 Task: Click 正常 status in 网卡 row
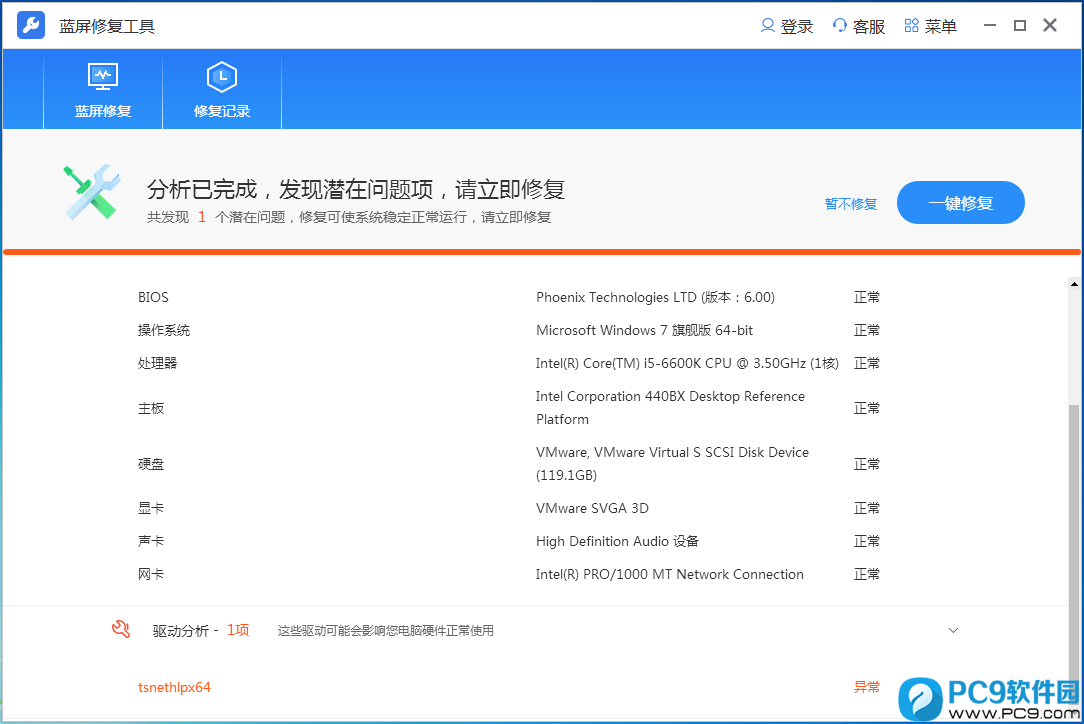click(867, 574)
